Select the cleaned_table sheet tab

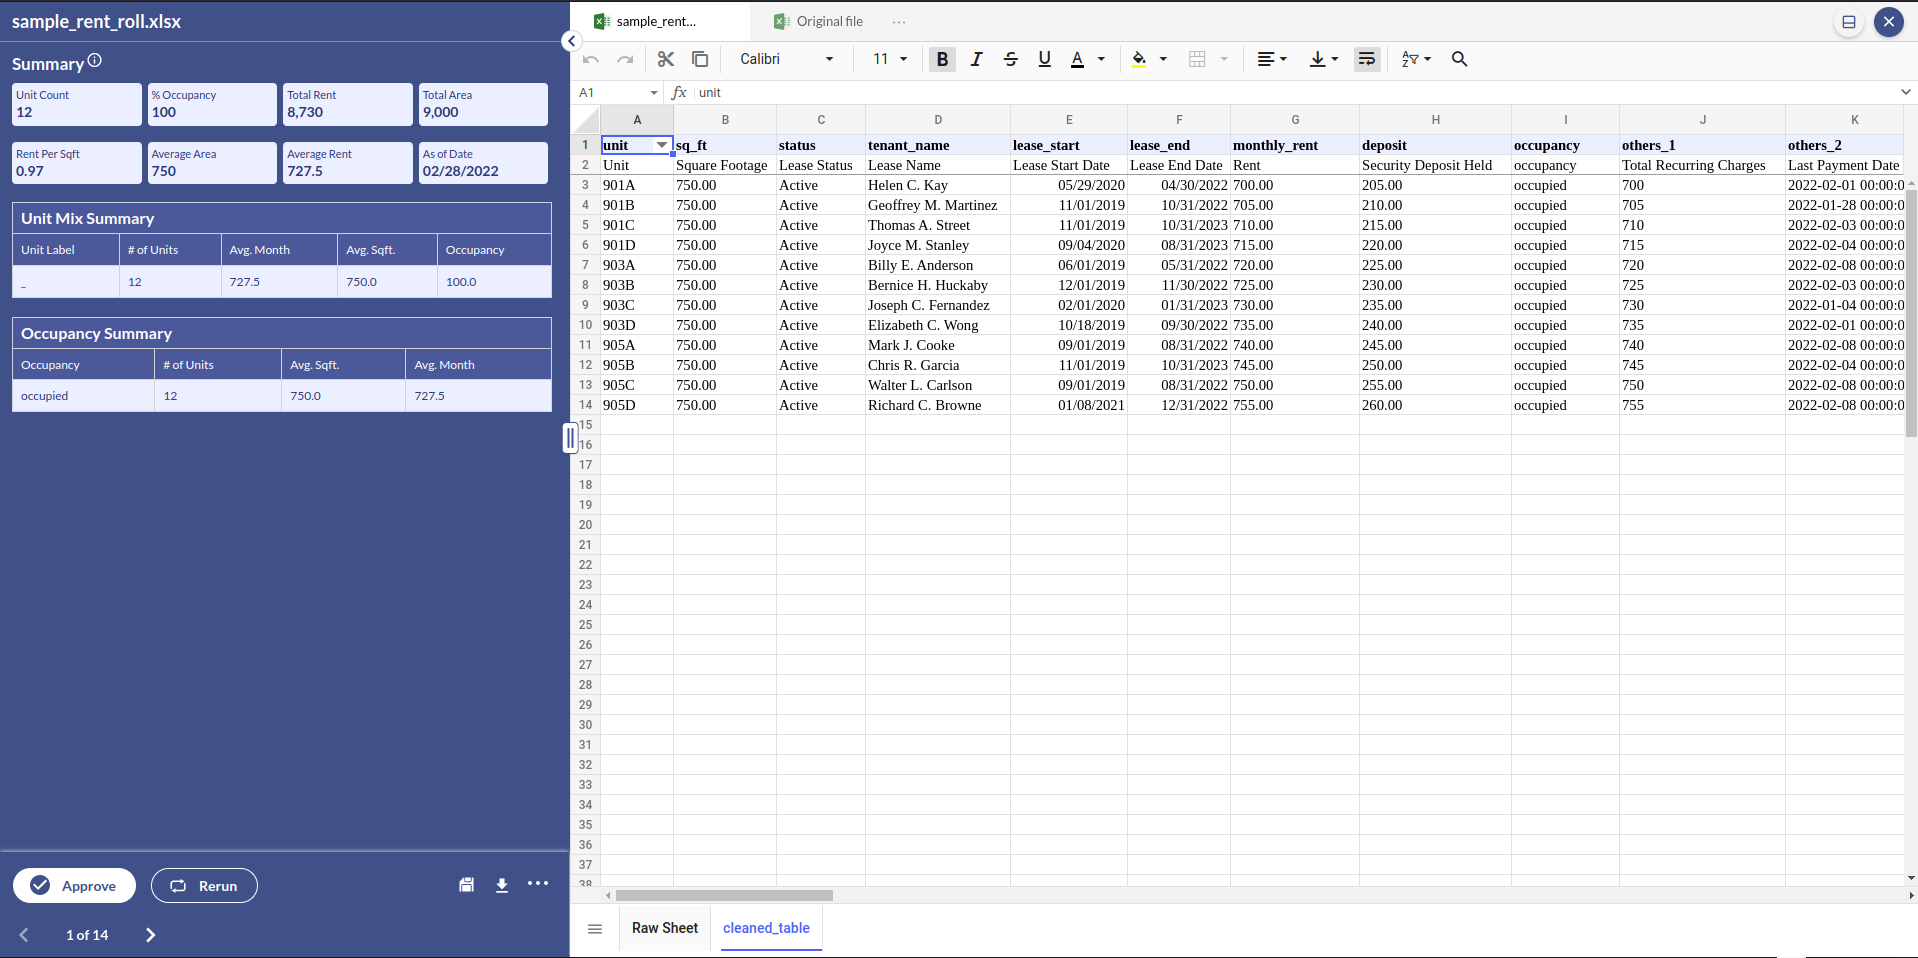766,928
